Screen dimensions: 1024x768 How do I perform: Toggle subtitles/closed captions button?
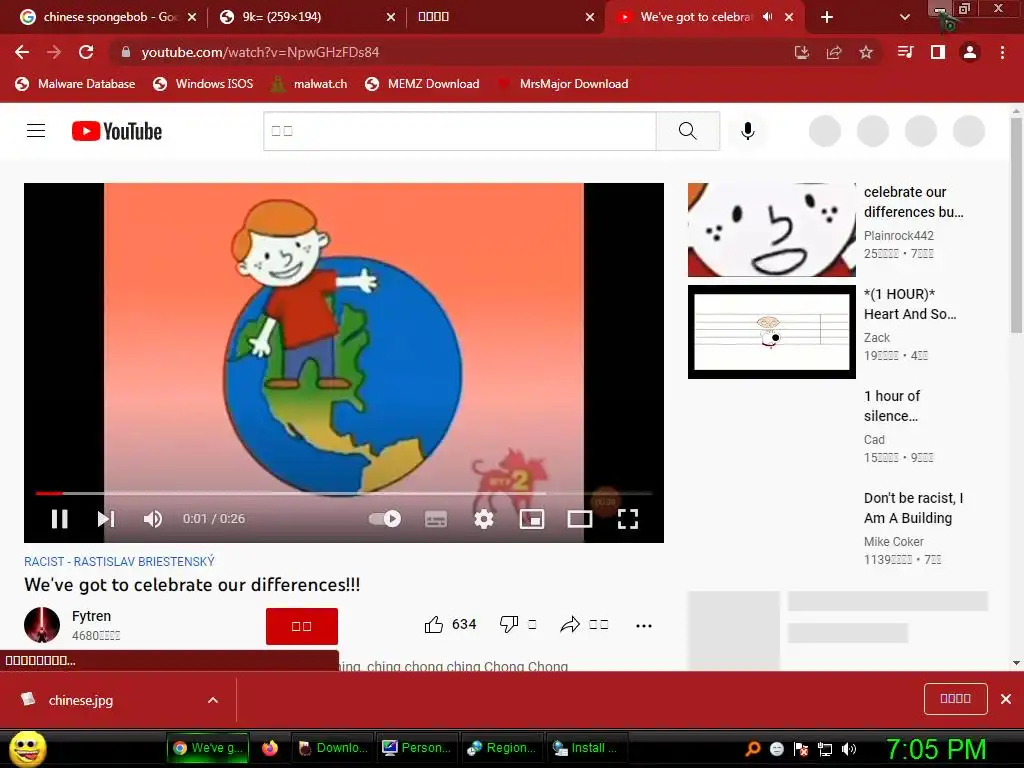click(436, 519)
